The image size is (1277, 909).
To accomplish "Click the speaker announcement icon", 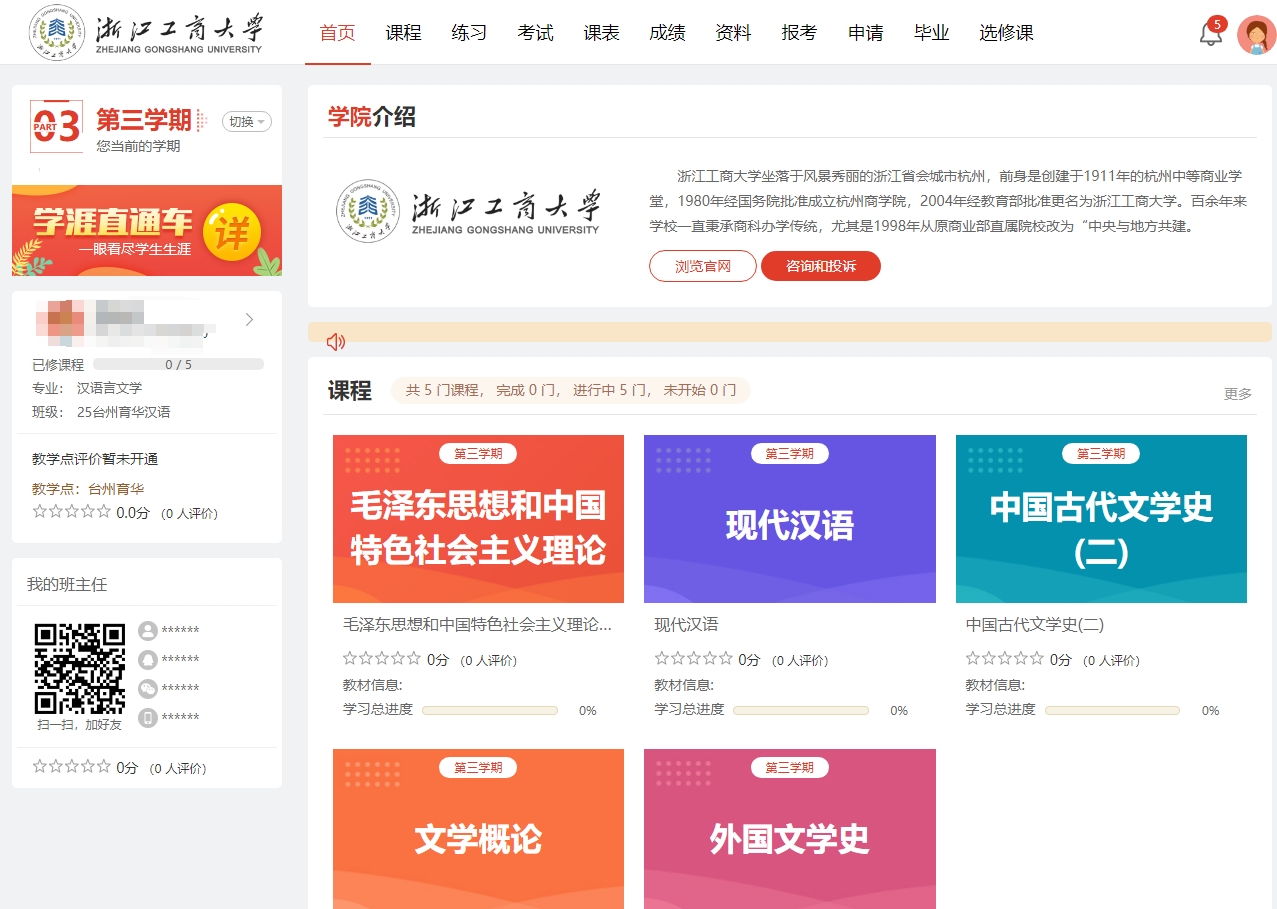I will tap(336, 342).
